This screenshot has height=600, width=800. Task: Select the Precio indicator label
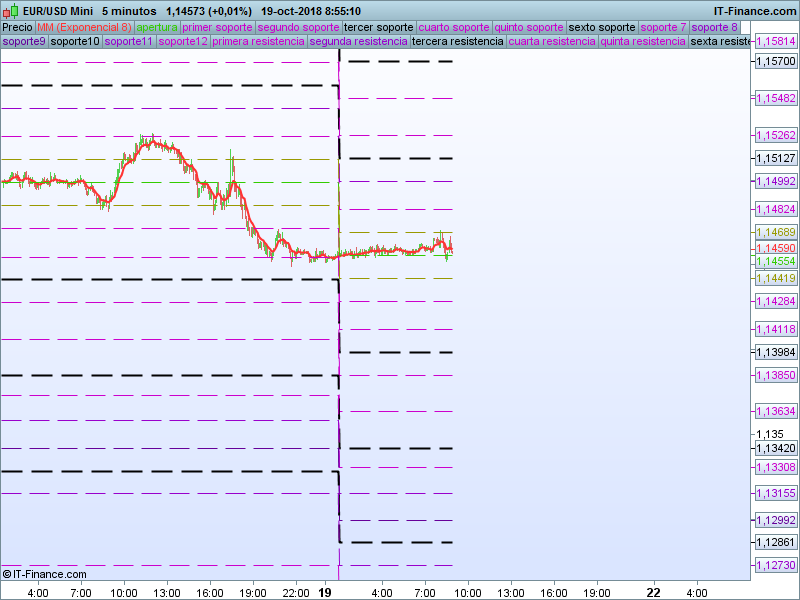17,27
